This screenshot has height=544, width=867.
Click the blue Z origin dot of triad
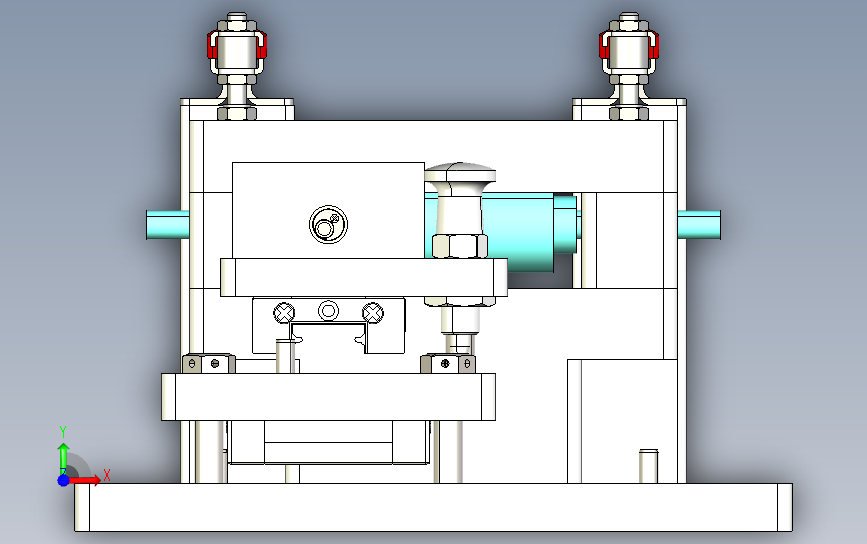click(x=63, y=480)
